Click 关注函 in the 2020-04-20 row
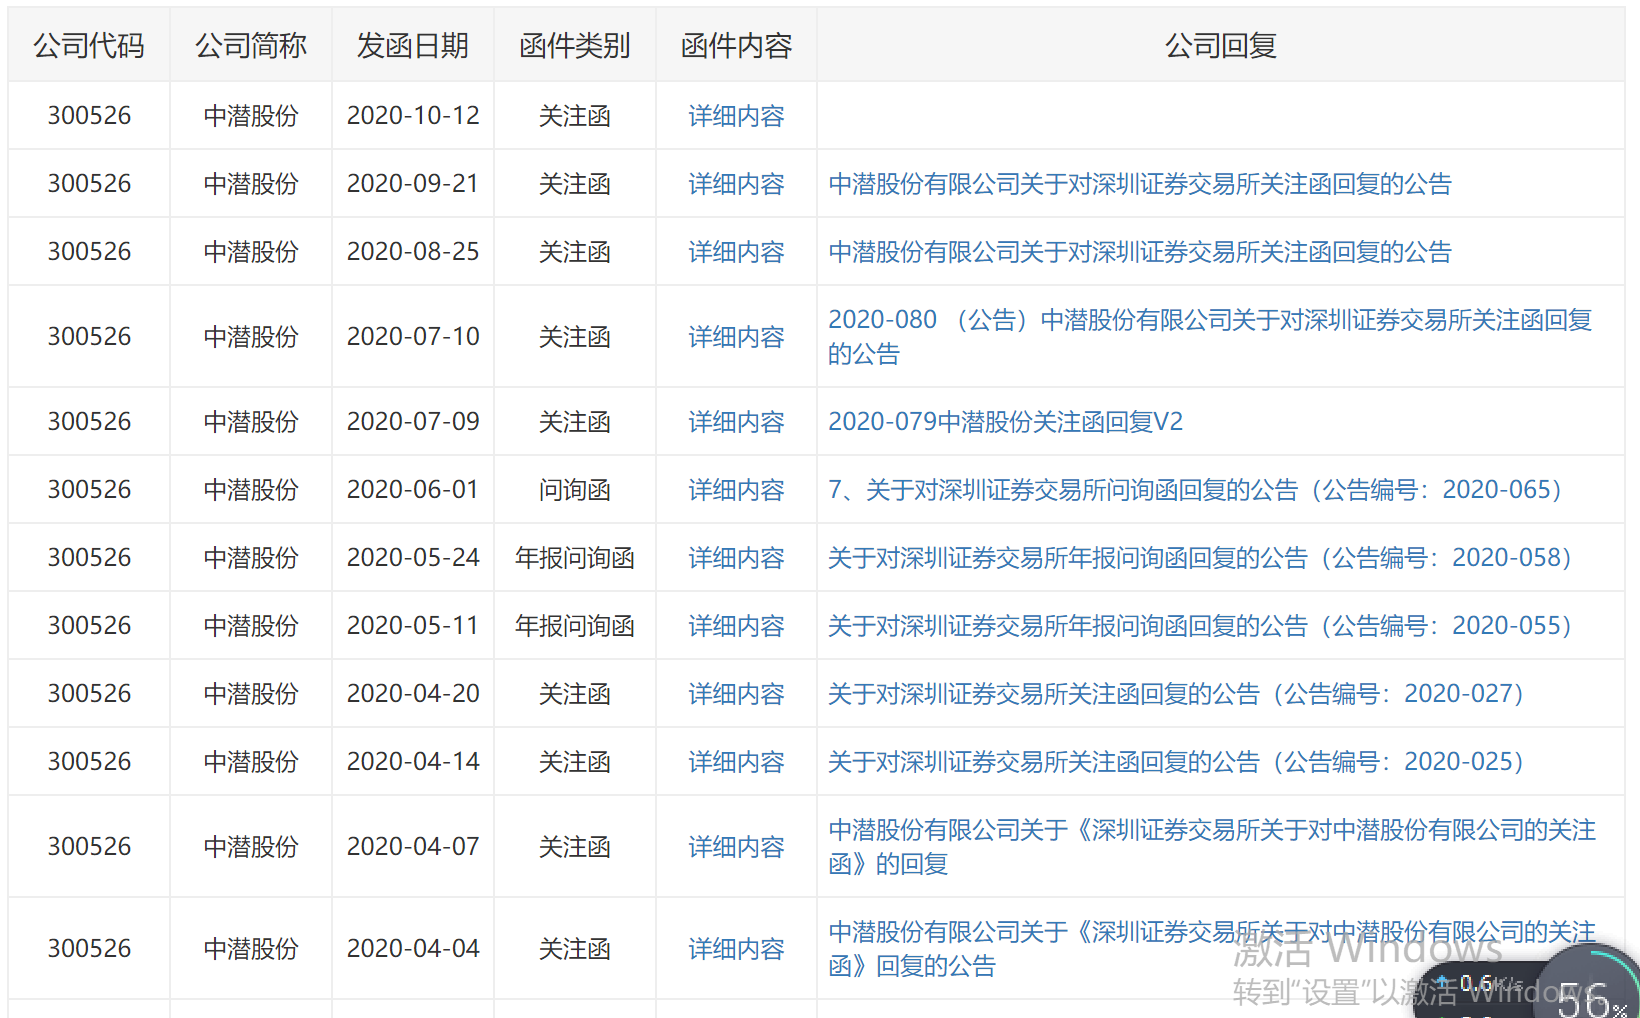 (575, 694)
